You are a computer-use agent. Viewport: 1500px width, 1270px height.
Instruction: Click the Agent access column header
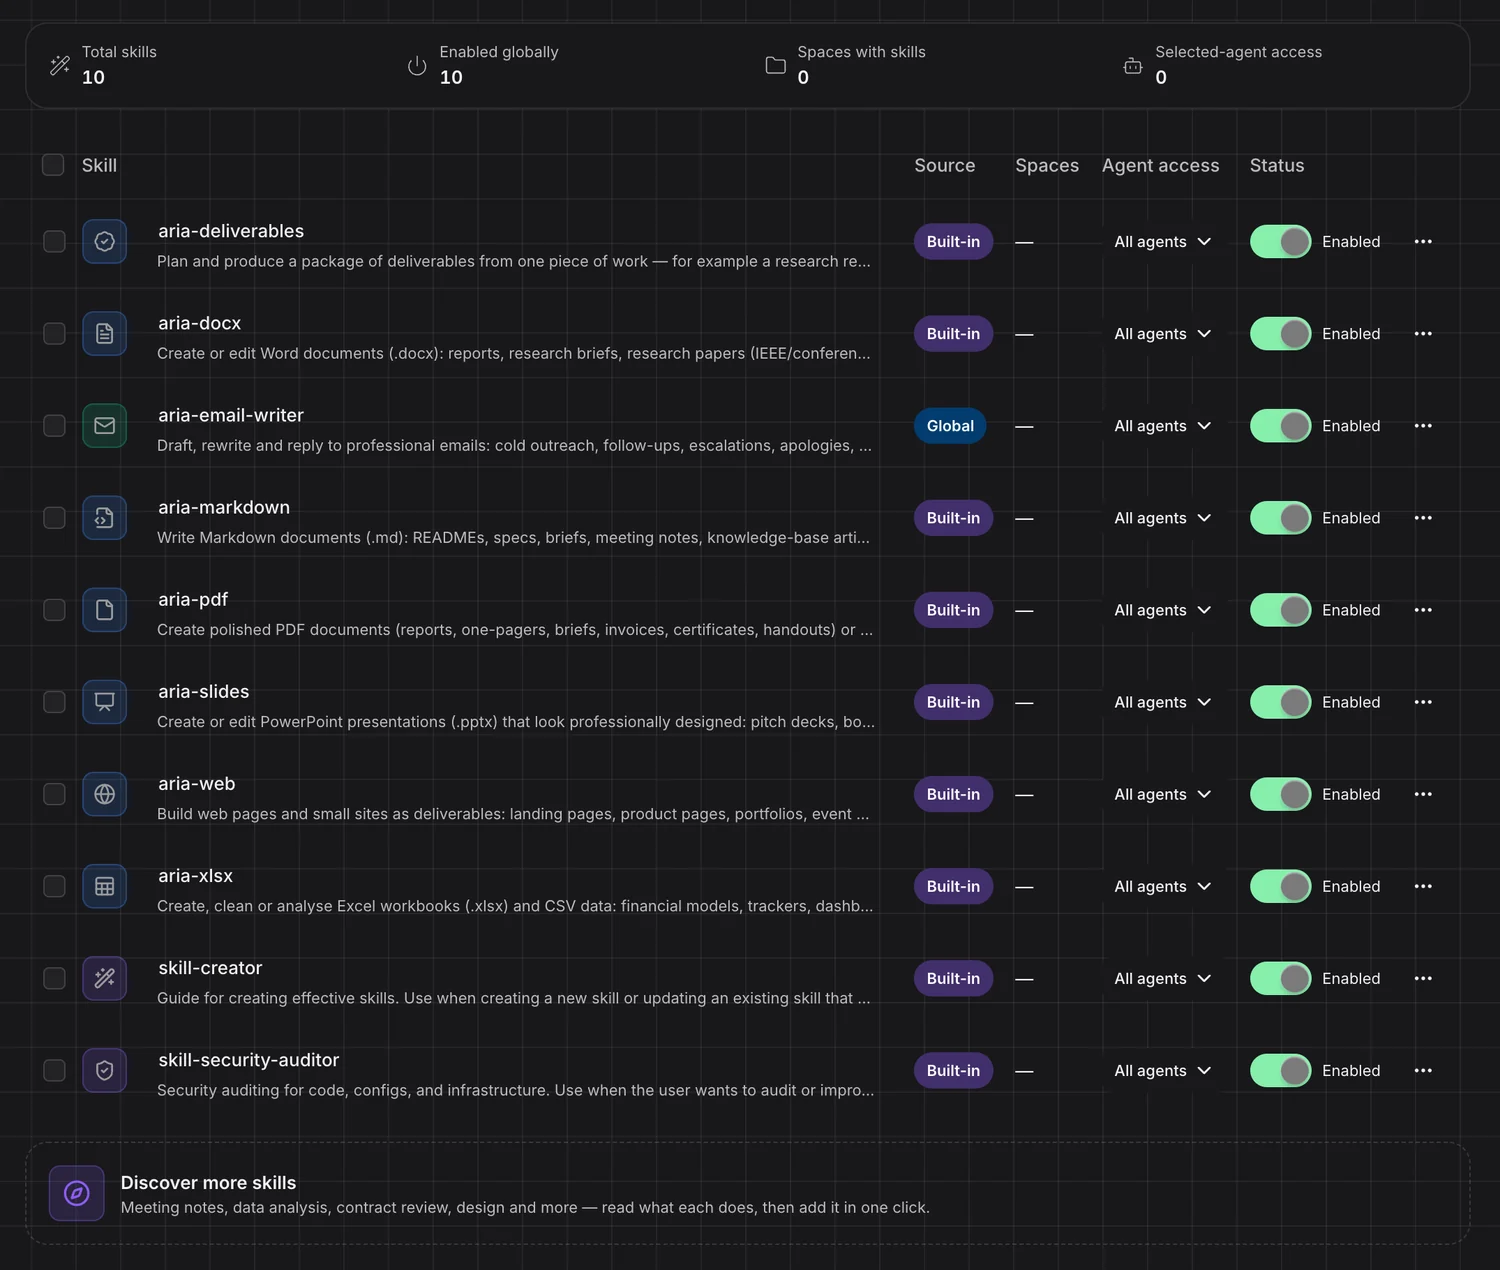coord(1160,165)
